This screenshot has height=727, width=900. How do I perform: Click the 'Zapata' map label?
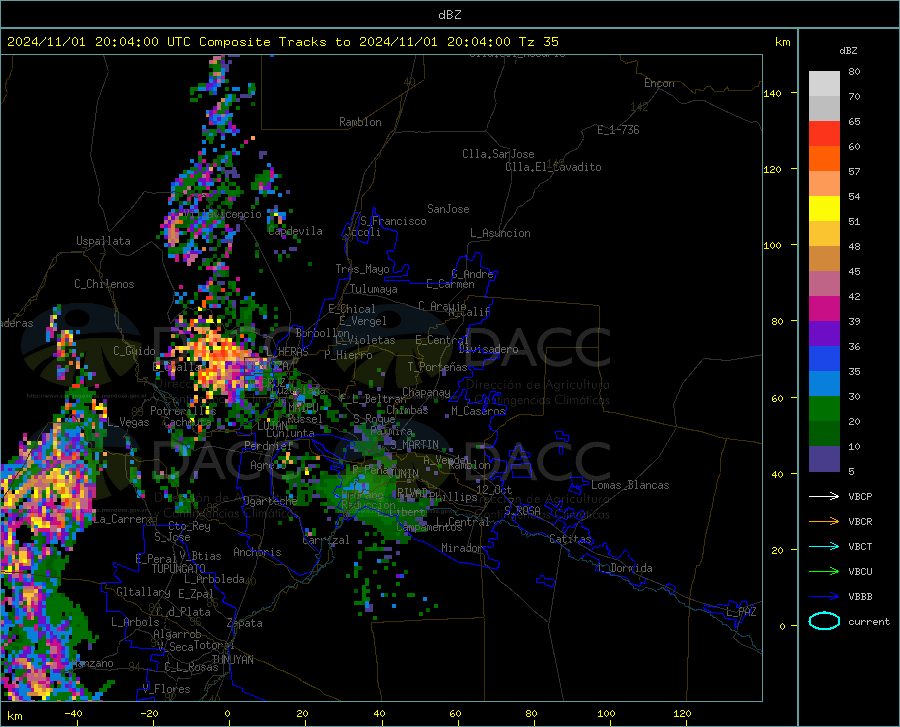245,623
